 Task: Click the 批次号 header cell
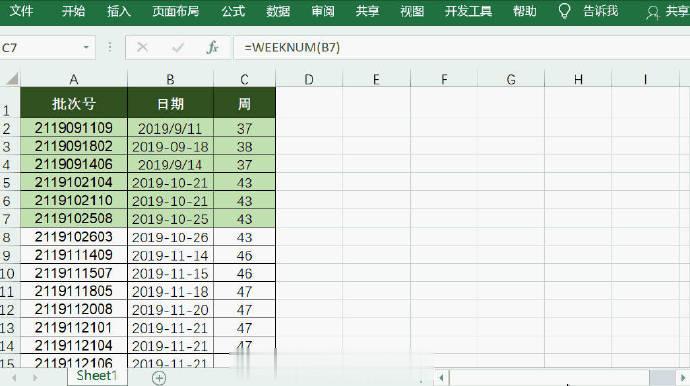click(73, 103)
